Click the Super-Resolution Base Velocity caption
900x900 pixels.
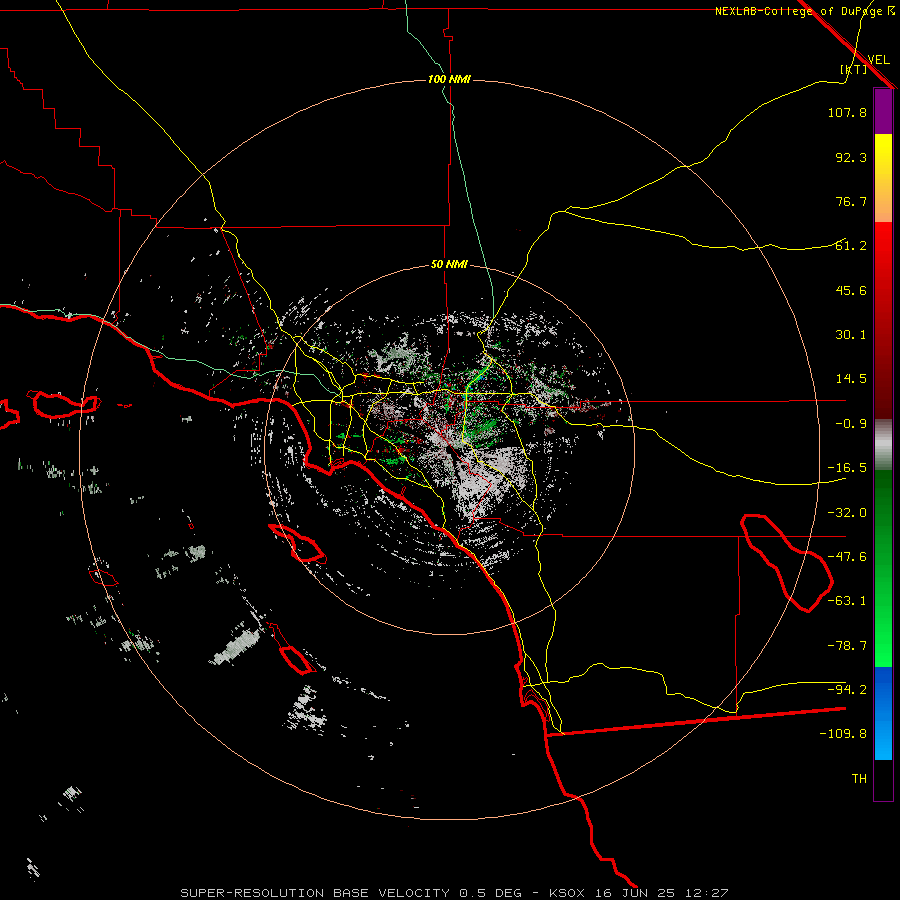pyautogui.click(x=454, y=893)
